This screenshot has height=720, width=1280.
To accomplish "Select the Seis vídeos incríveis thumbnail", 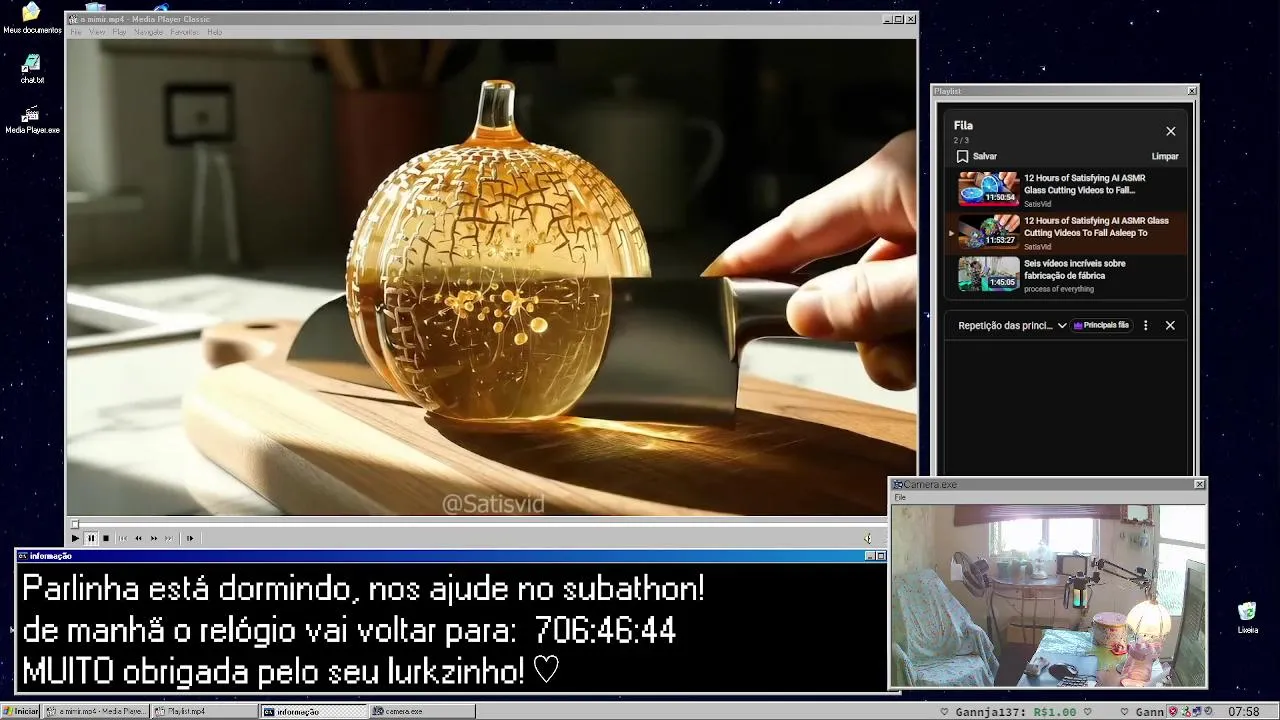I will pos(988,274).
